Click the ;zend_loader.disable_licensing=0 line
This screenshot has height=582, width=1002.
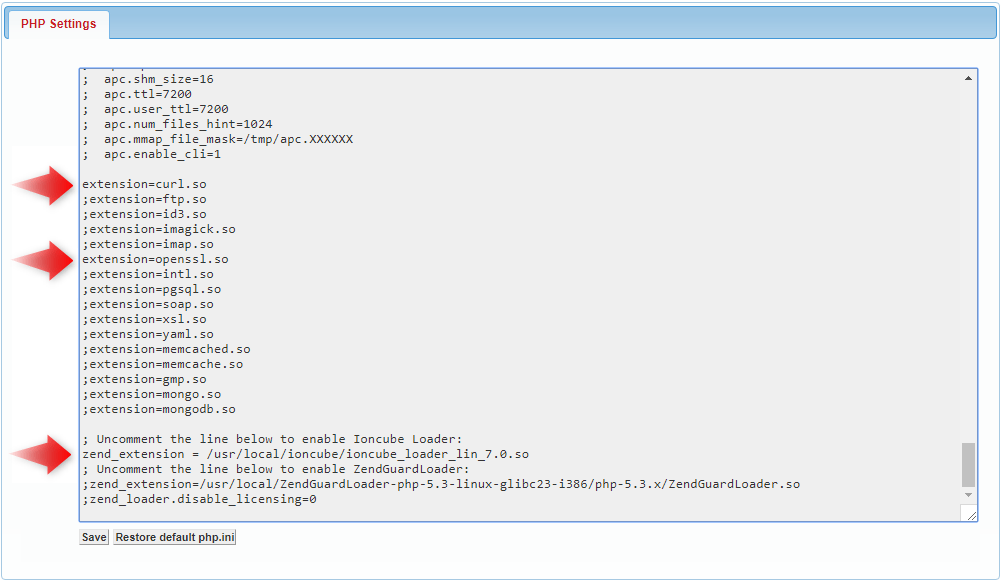(x=199, y=500)
